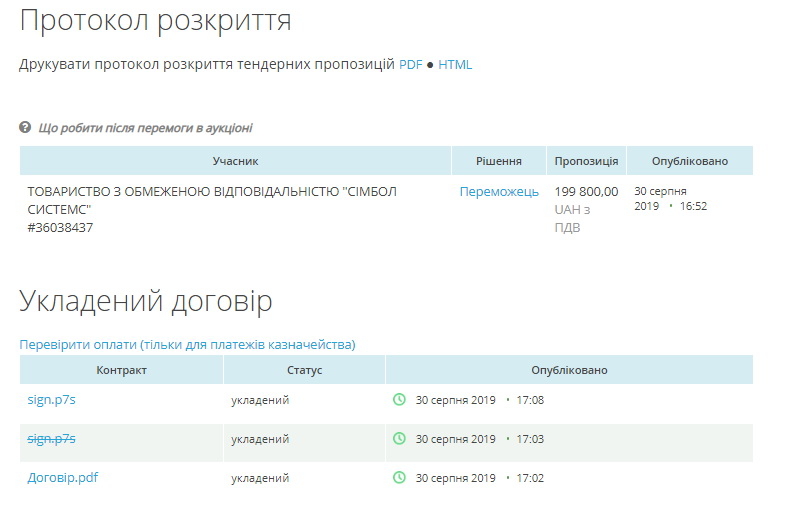Open 'Перевірити оплати' treasury payments link
The image size is (793, 506).
click(x=187, y=345)
